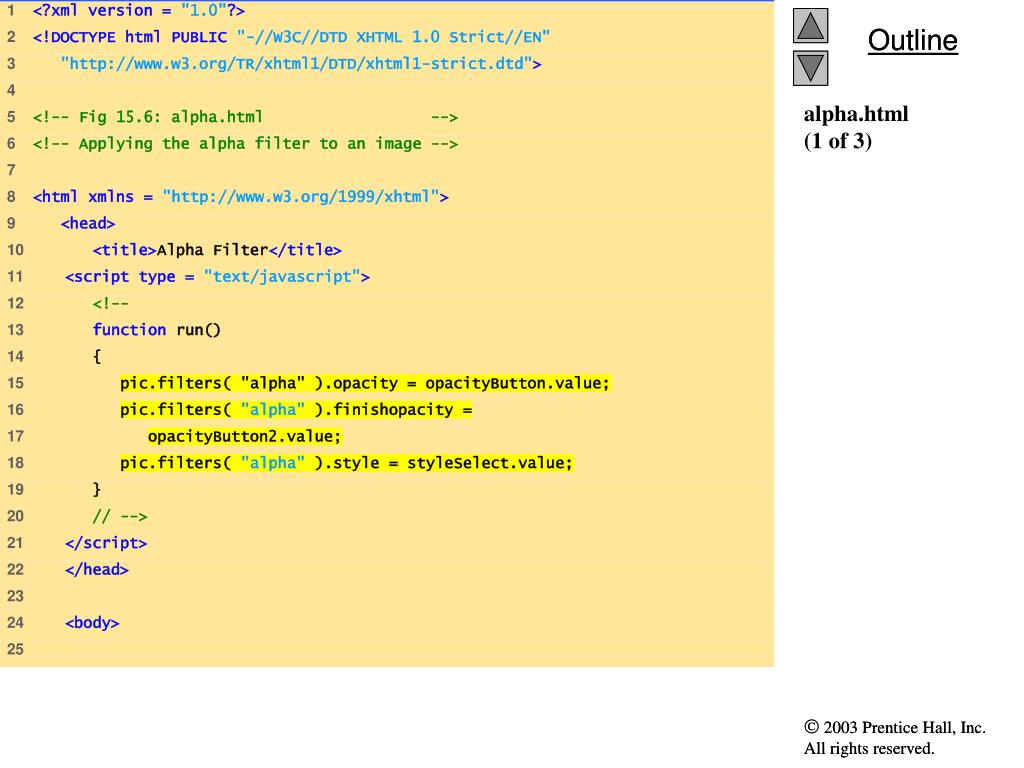The image size is (1024, 768).
Task: Click the "Fig 15.6: alpha.html" comment
Action: pyautogui.click(x=245, y=118)
